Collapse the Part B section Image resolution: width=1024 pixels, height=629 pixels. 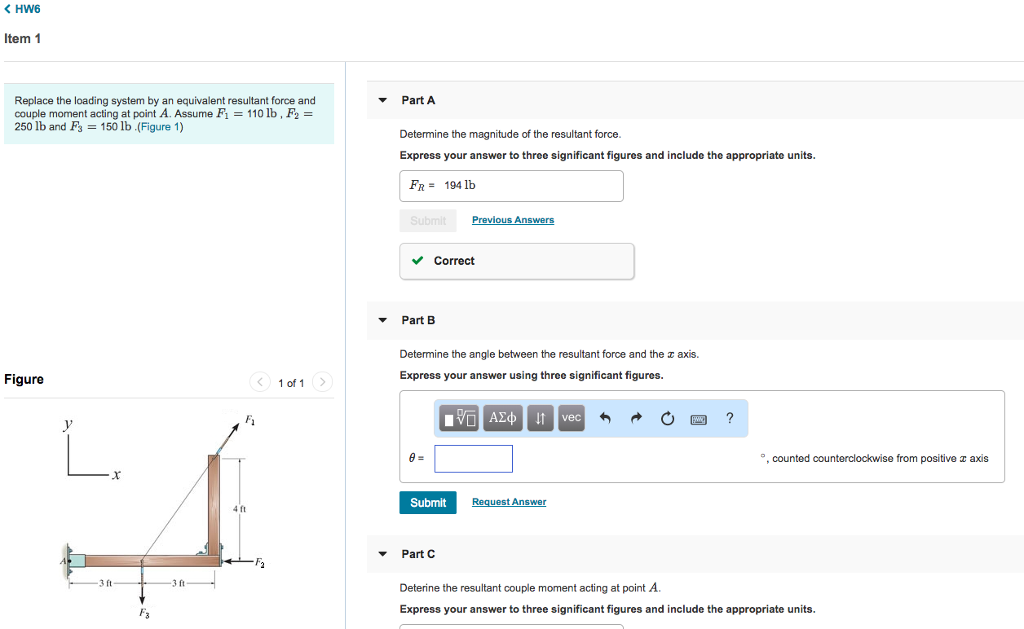[382, 320]
